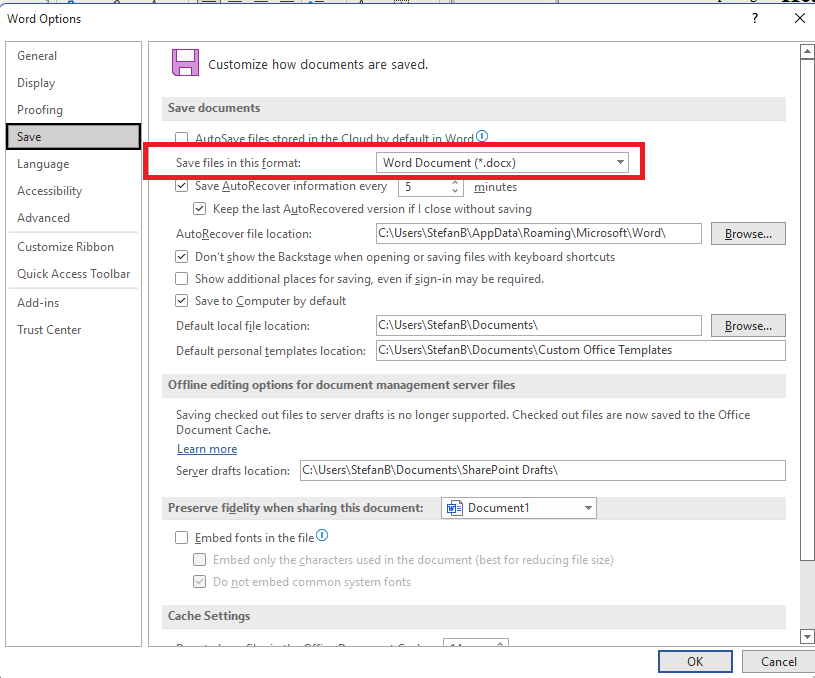This screenshot has width=815, height=678.
Task: Toggle Don't show the Backstage checkbox
Action: [x=181, y=257]
